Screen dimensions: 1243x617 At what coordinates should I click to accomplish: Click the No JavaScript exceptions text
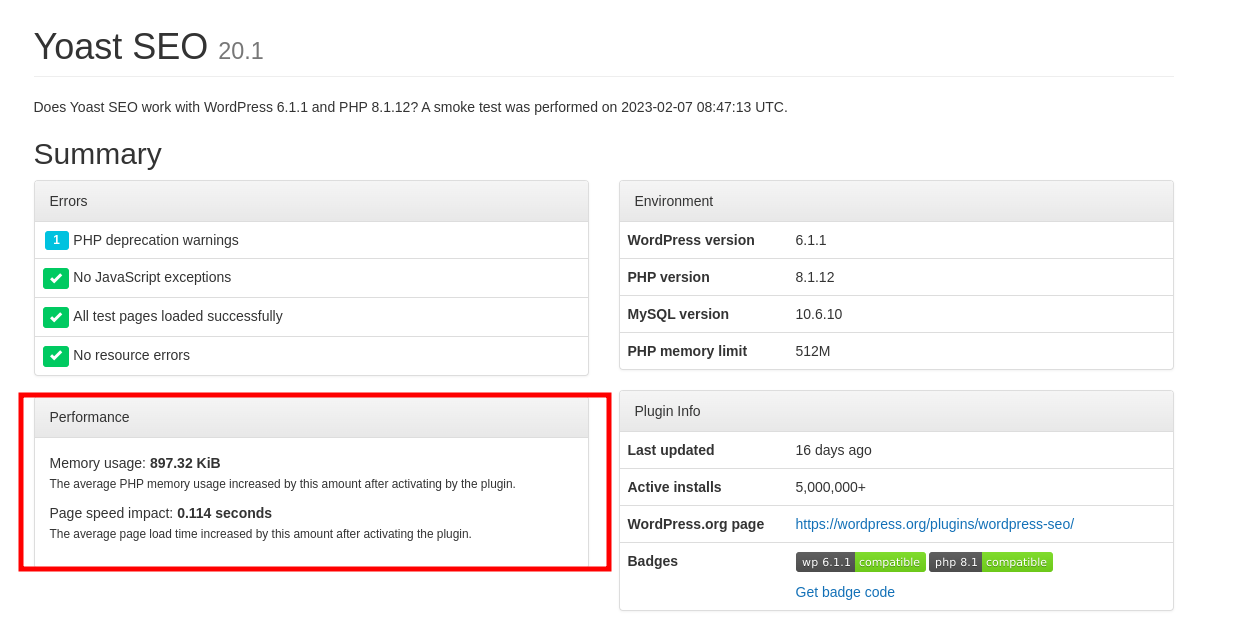[x=152, y=277]
